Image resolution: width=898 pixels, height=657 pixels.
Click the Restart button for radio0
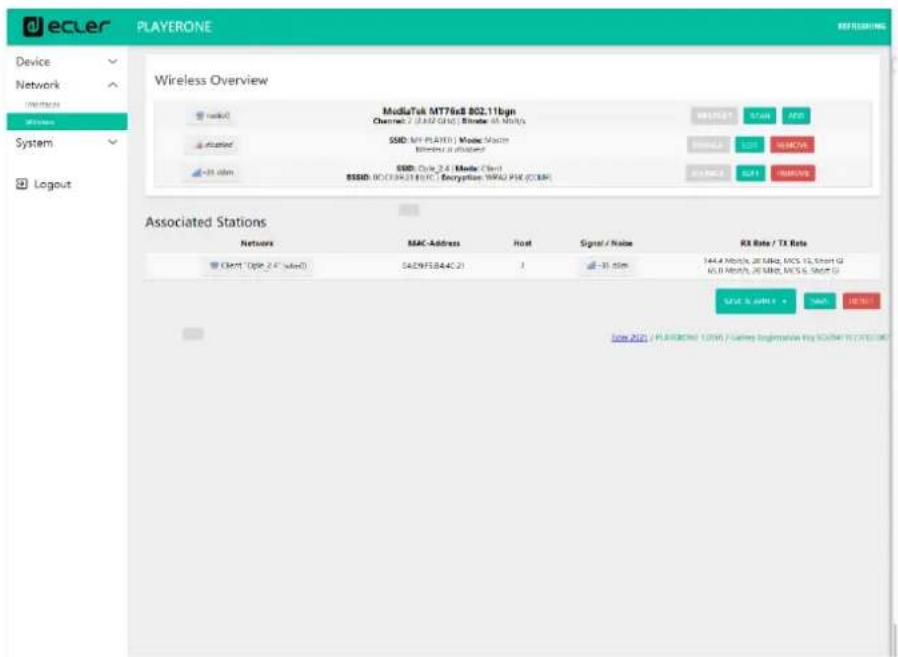tap(714, 116)
